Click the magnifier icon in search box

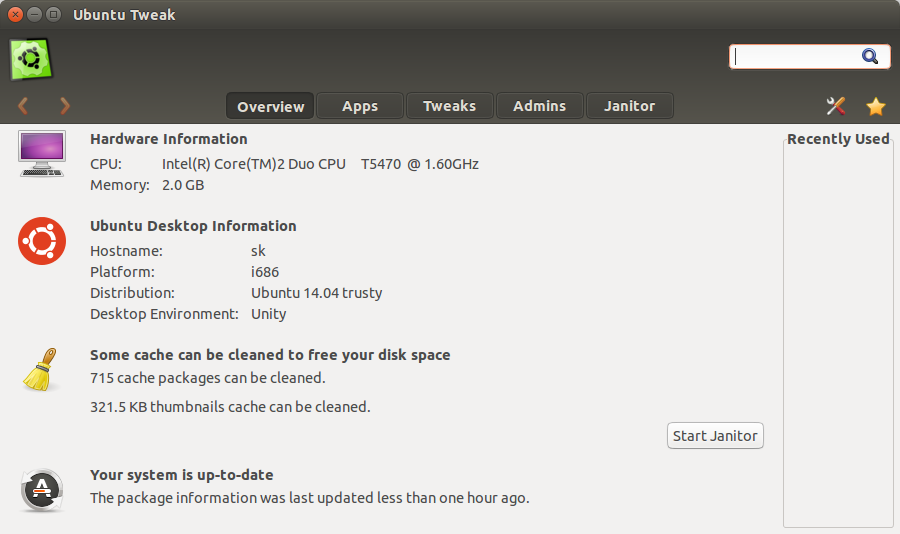pos(870,56)
